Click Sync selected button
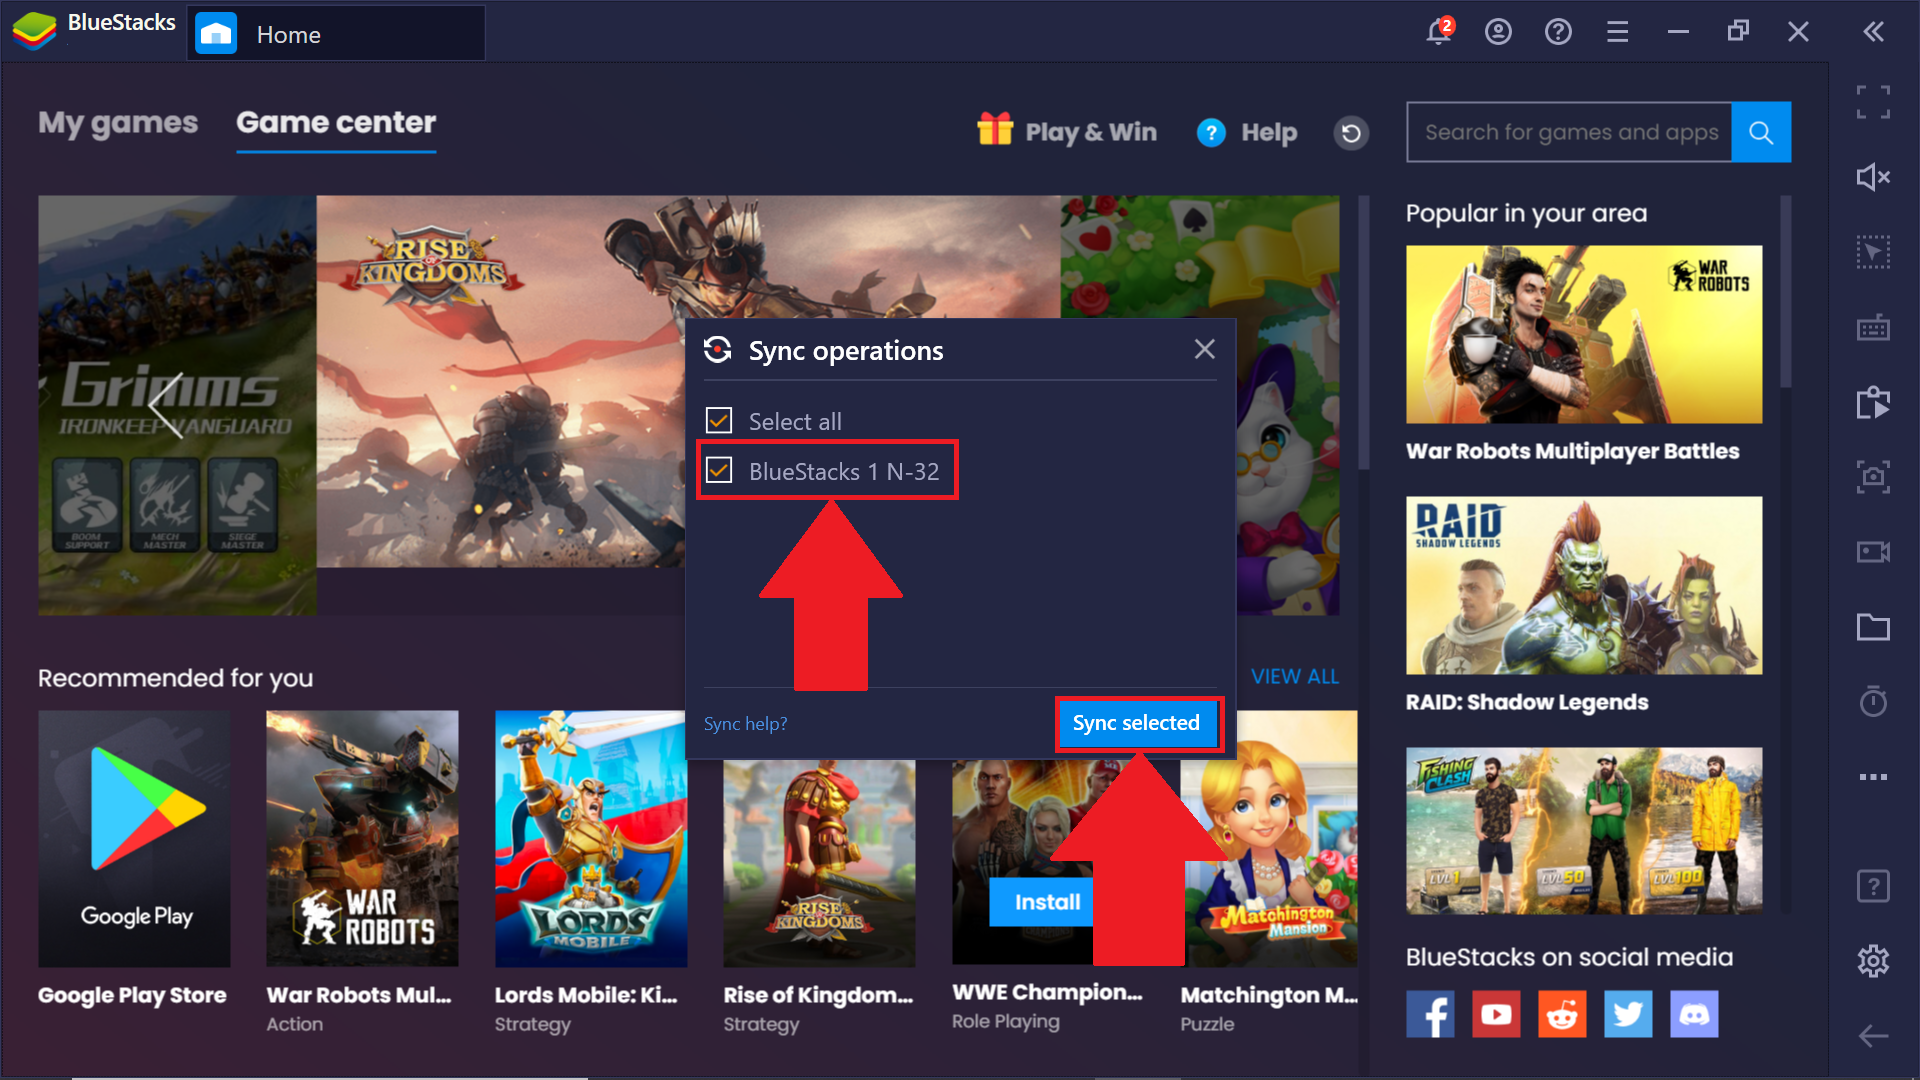Viewport: 1920px width, 1080px height. point(1137,723)
